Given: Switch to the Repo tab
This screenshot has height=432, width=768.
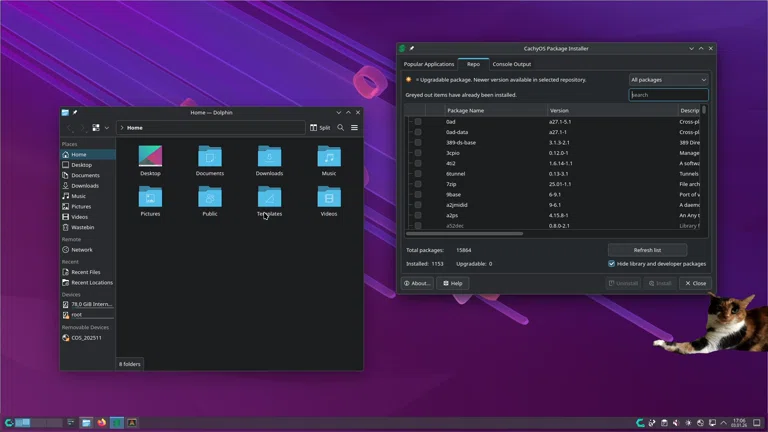Looking at the screenshot, I should tap(473, 64).
